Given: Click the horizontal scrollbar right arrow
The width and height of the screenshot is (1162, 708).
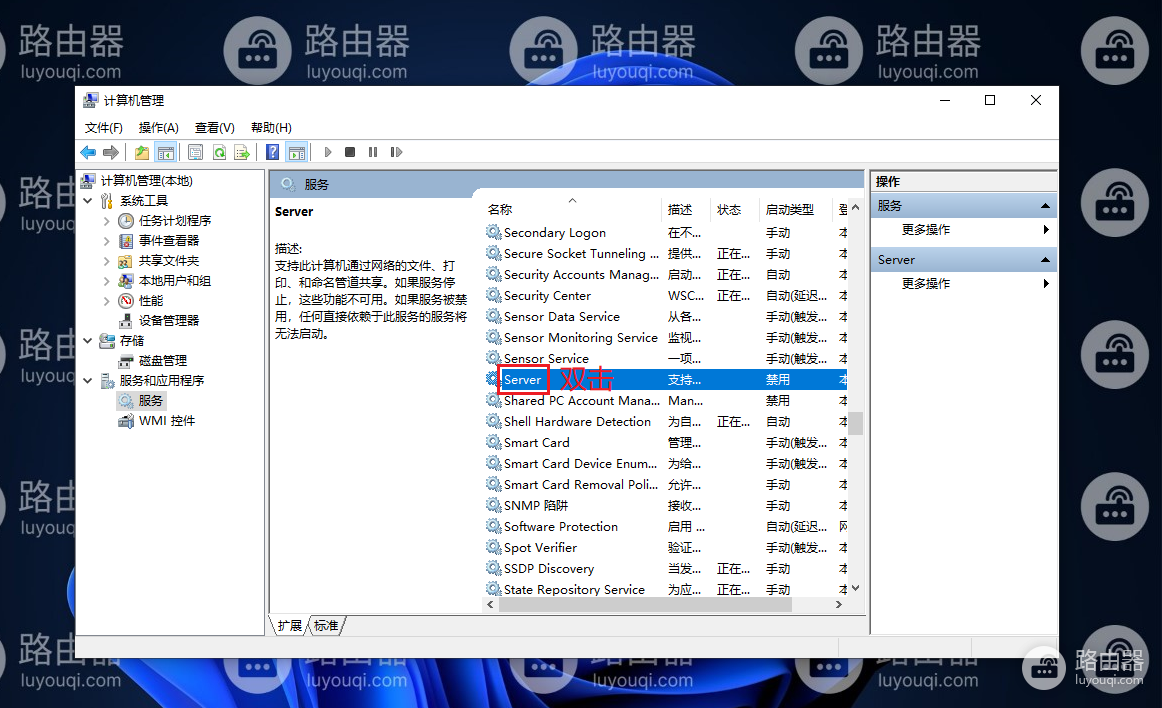Looking at the screenshot, I should click(839, 605).
